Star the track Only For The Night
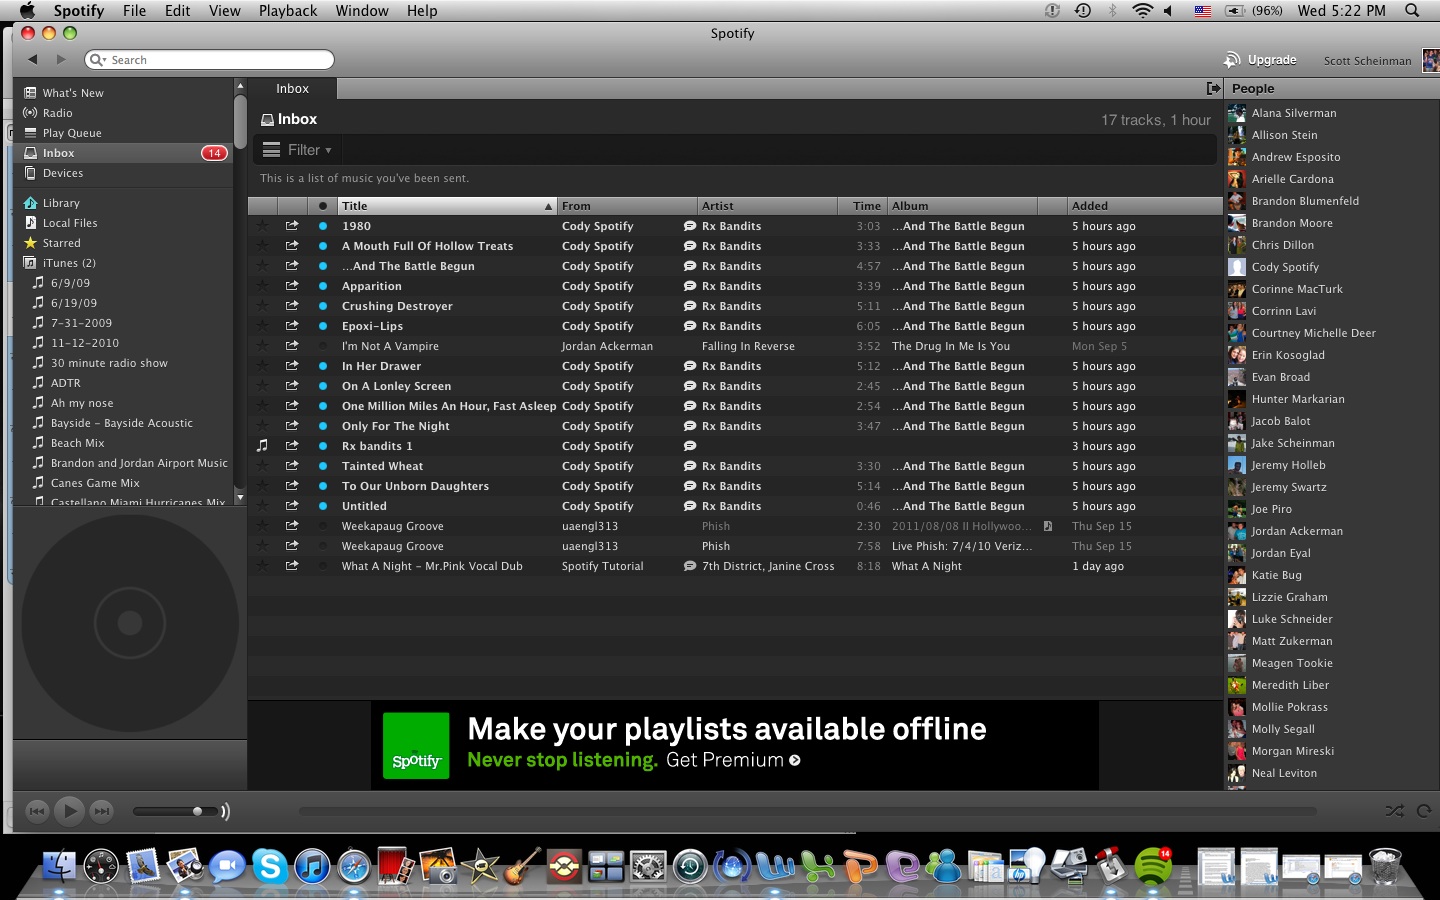This screenshot has height=900, width=1440. (x=262, y=426)
